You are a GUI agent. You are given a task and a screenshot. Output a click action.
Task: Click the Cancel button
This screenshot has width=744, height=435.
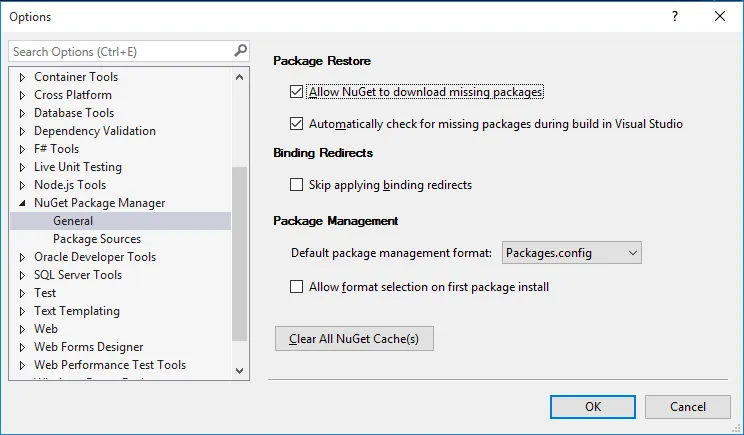point(688,407)
